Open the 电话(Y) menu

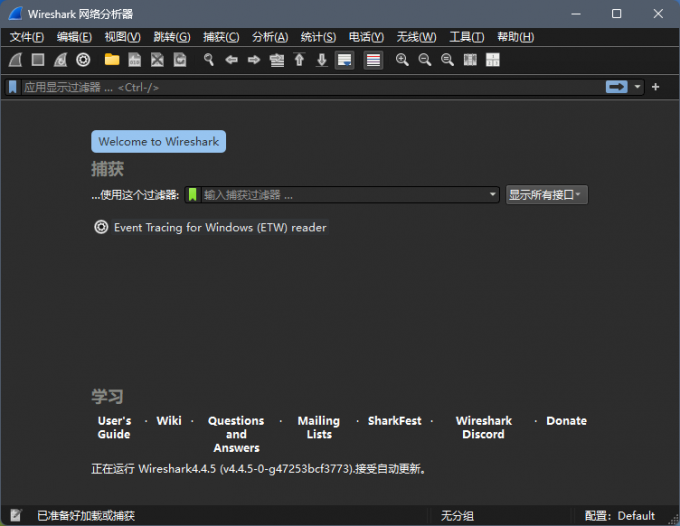pyautogui.click(x=366, y=37)
